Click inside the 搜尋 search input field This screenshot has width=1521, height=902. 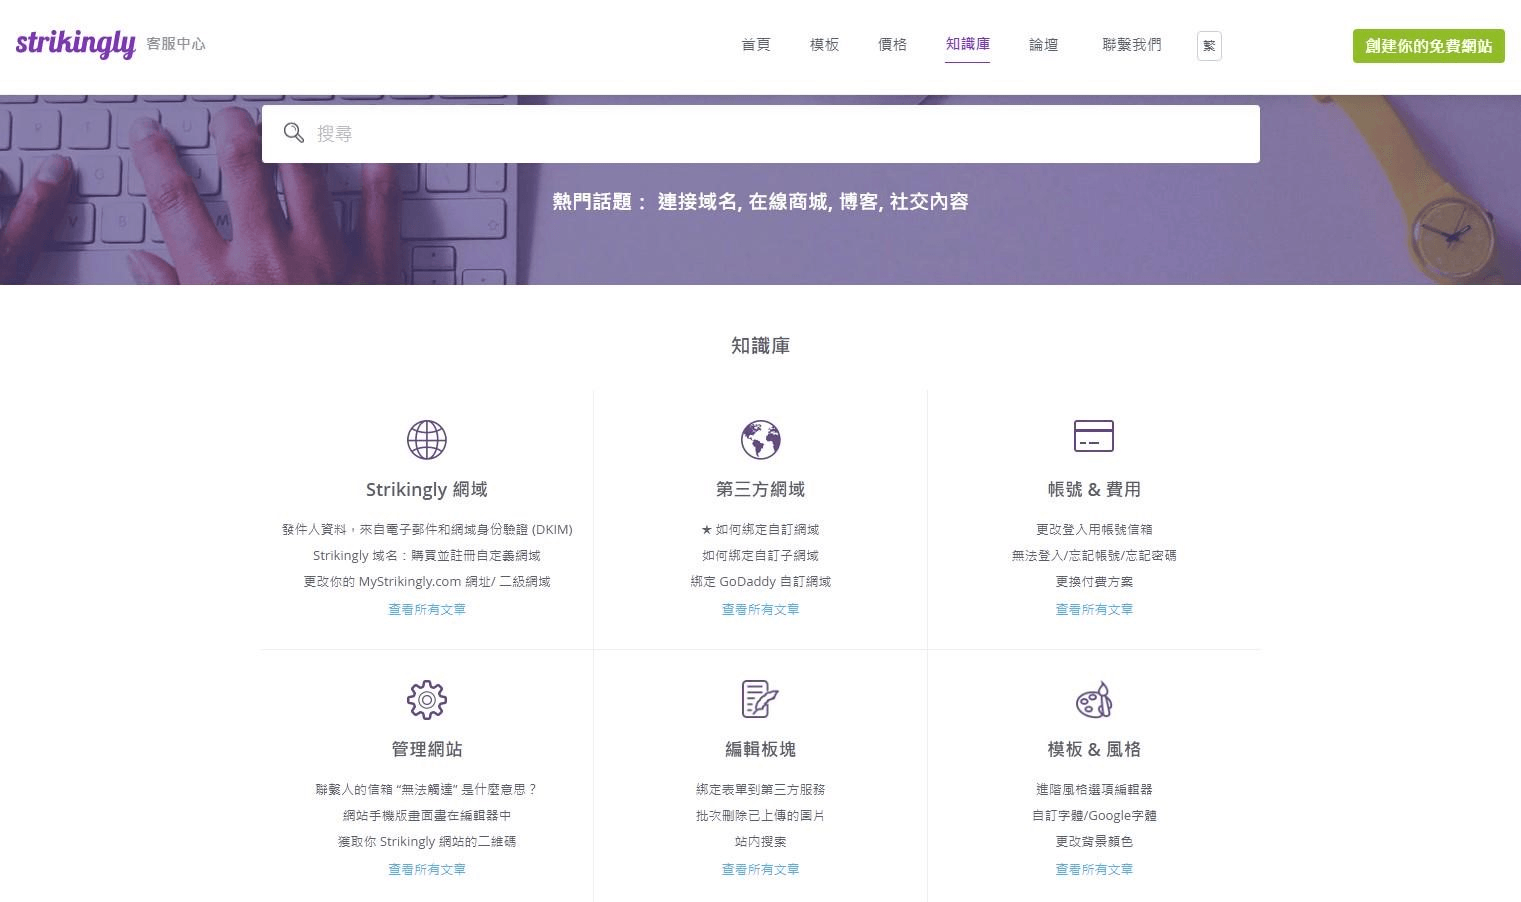700,133
